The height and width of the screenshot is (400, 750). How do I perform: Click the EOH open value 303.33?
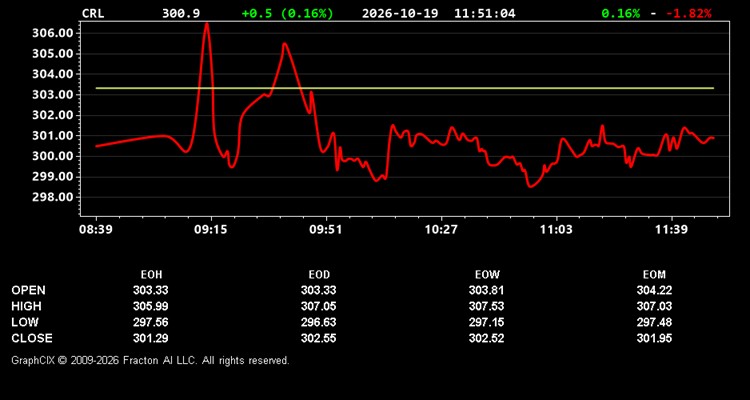pyautogui.click(x=151, y=290)
